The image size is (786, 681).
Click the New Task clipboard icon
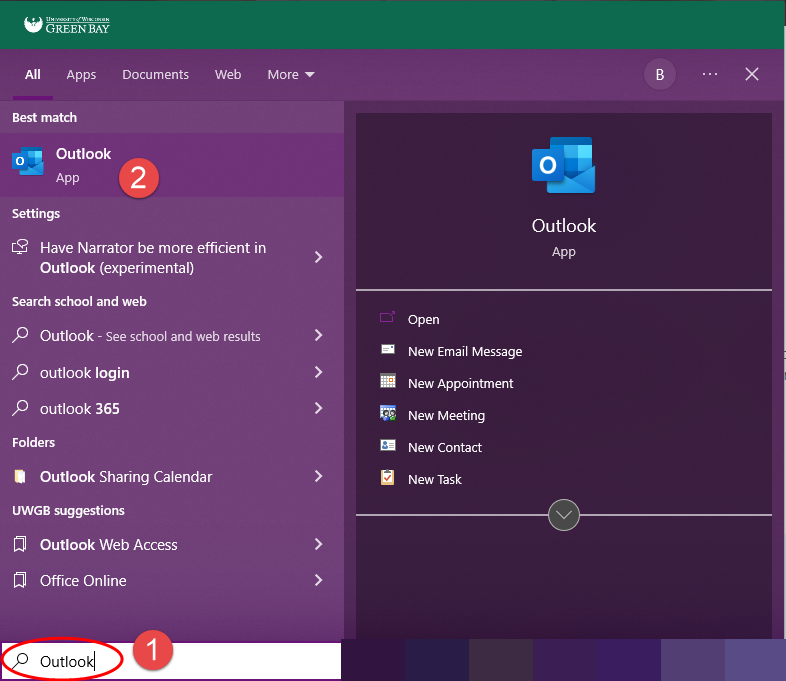point(387,477)
